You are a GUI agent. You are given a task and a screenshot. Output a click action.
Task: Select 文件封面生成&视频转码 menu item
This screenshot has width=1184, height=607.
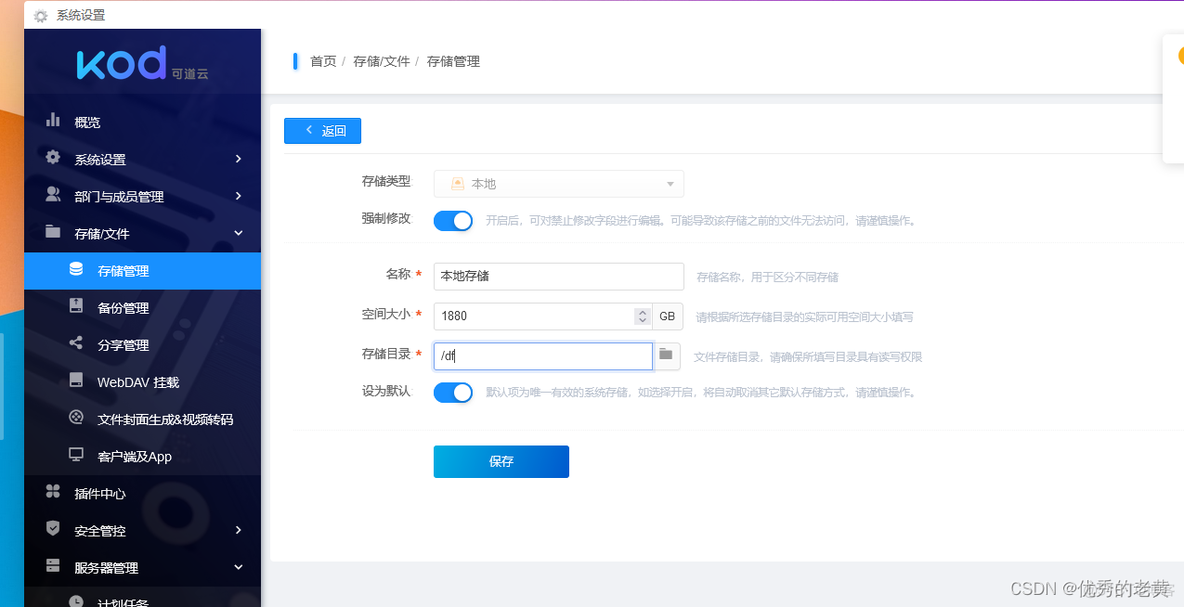coord(164,419)
